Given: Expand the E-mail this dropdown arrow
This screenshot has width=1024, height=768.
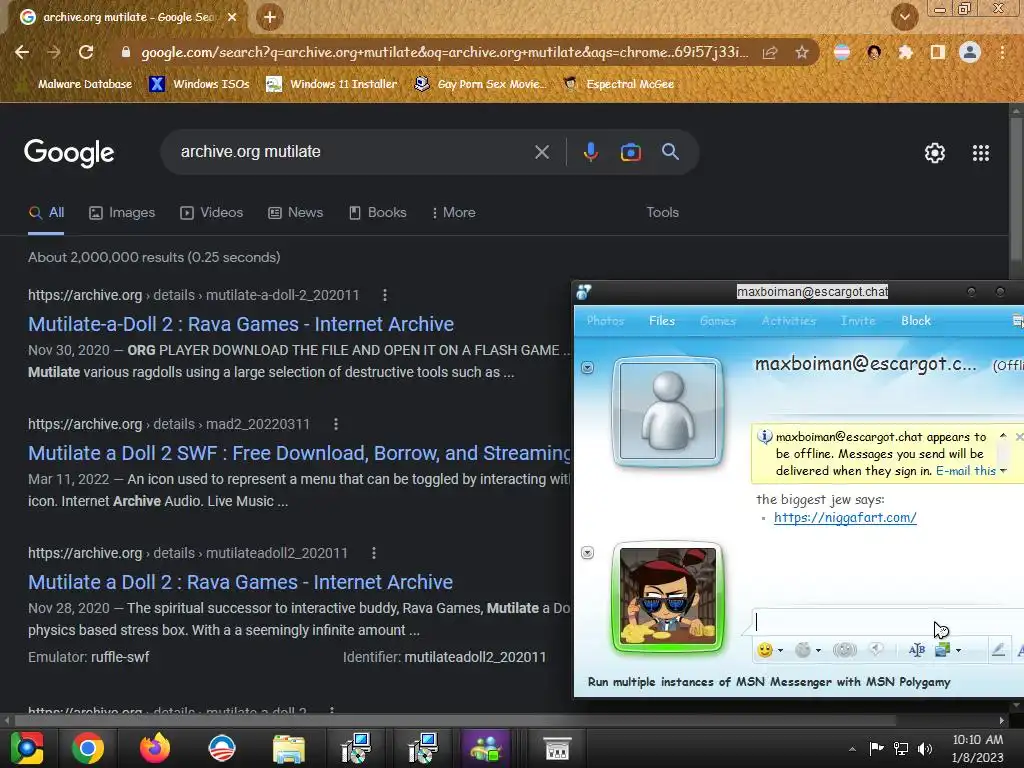Looking at the screenshot, I should (1003, 472).
